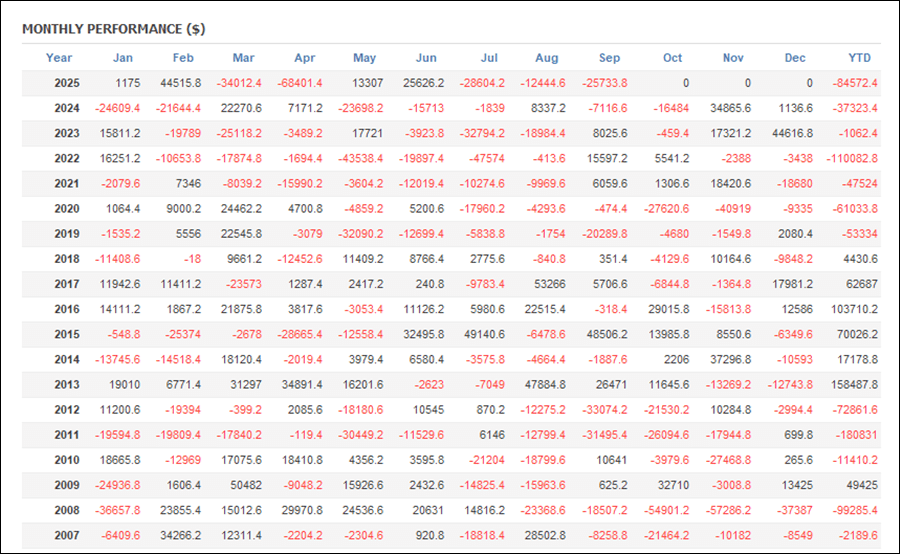
Task: Click the Dec column header
Action: [795, 58]
